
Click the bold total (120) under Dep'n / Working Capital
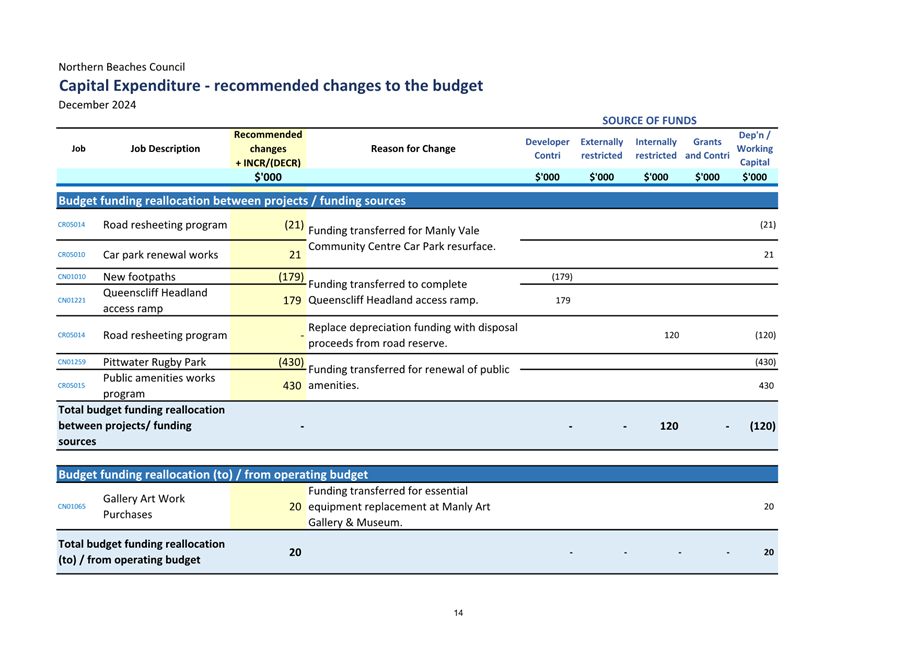pos(762,426)
